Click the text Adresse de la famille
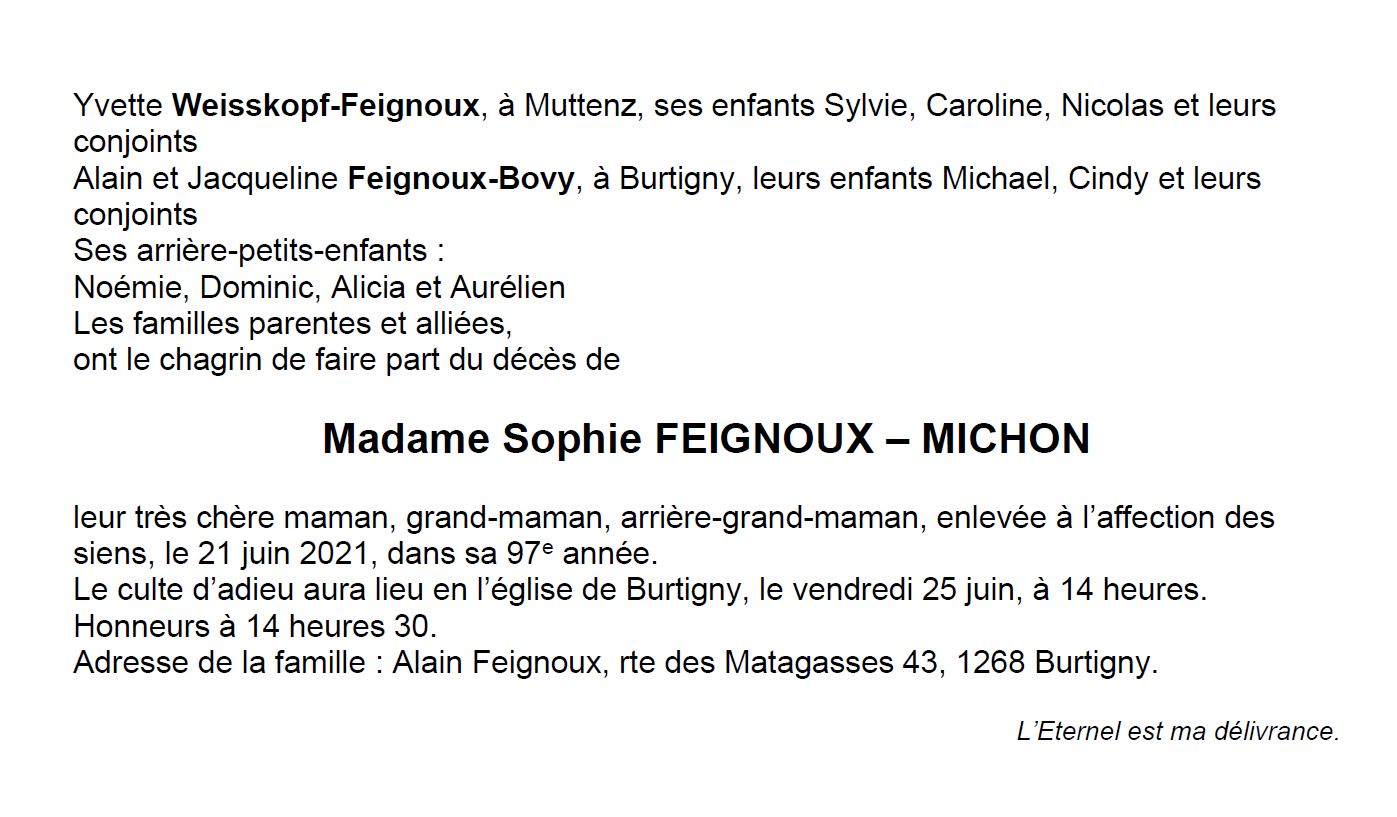1397x817 pixels. click(220, 663)
